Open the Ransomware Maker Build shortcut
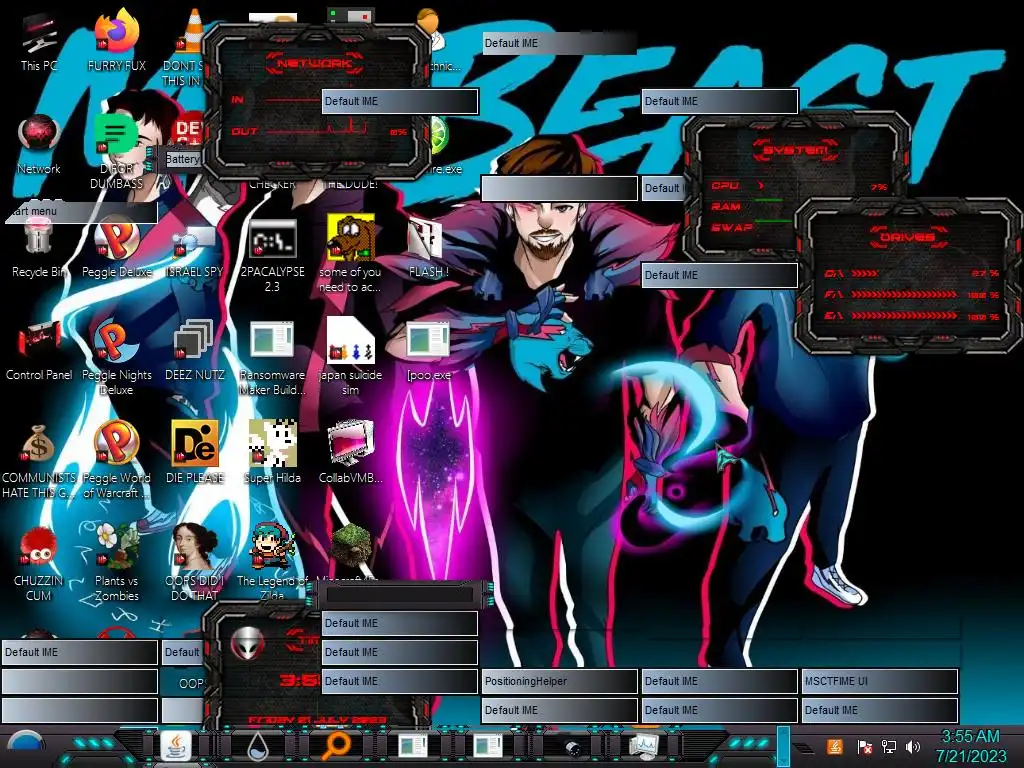Viewport: 1024px width, 768px height. (x=272, y=358)
